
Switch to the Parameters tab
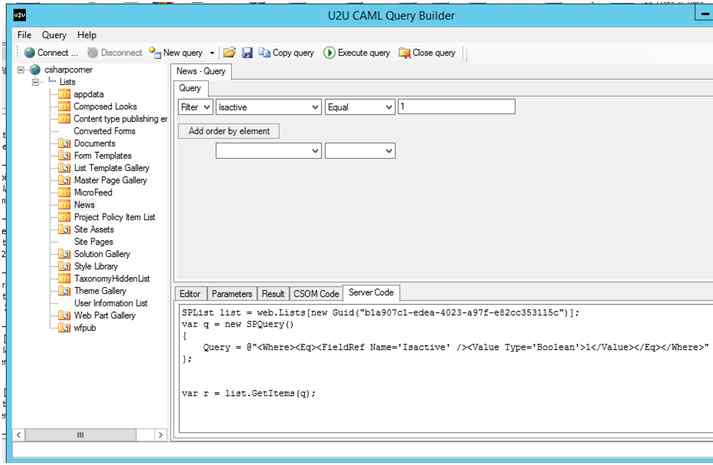(231, 294)
